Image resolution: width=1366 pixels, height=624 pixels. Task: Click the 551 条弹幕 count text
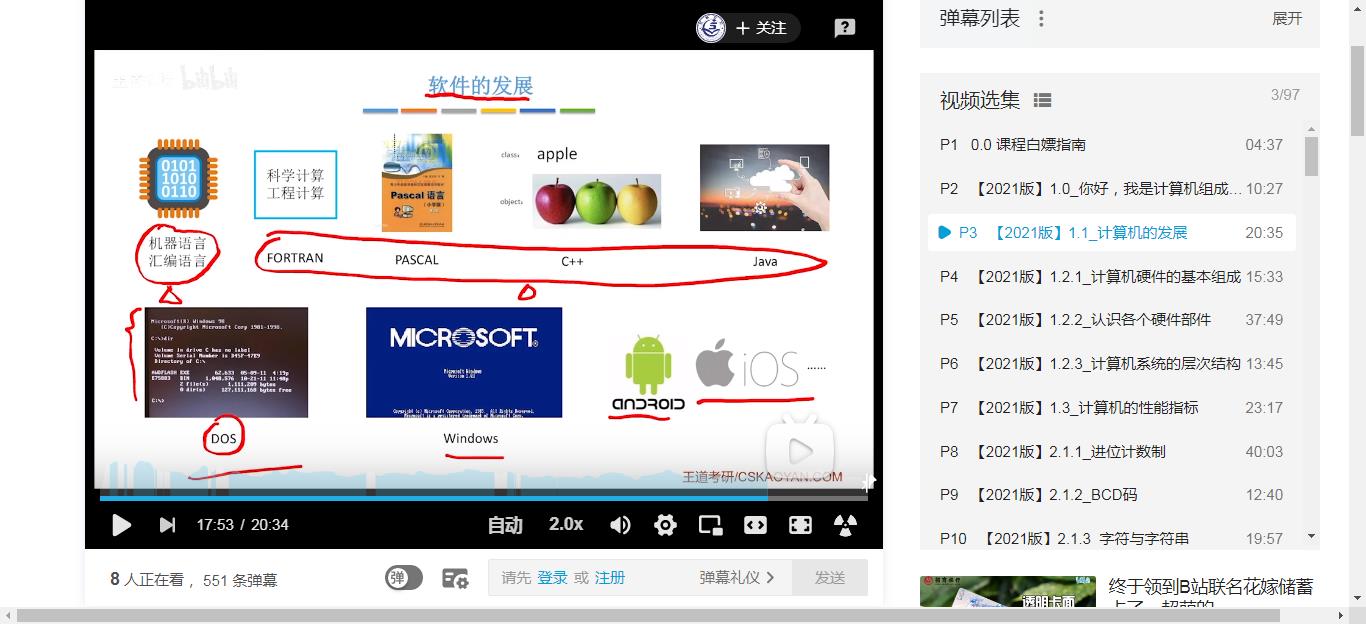tap(240, 580)
